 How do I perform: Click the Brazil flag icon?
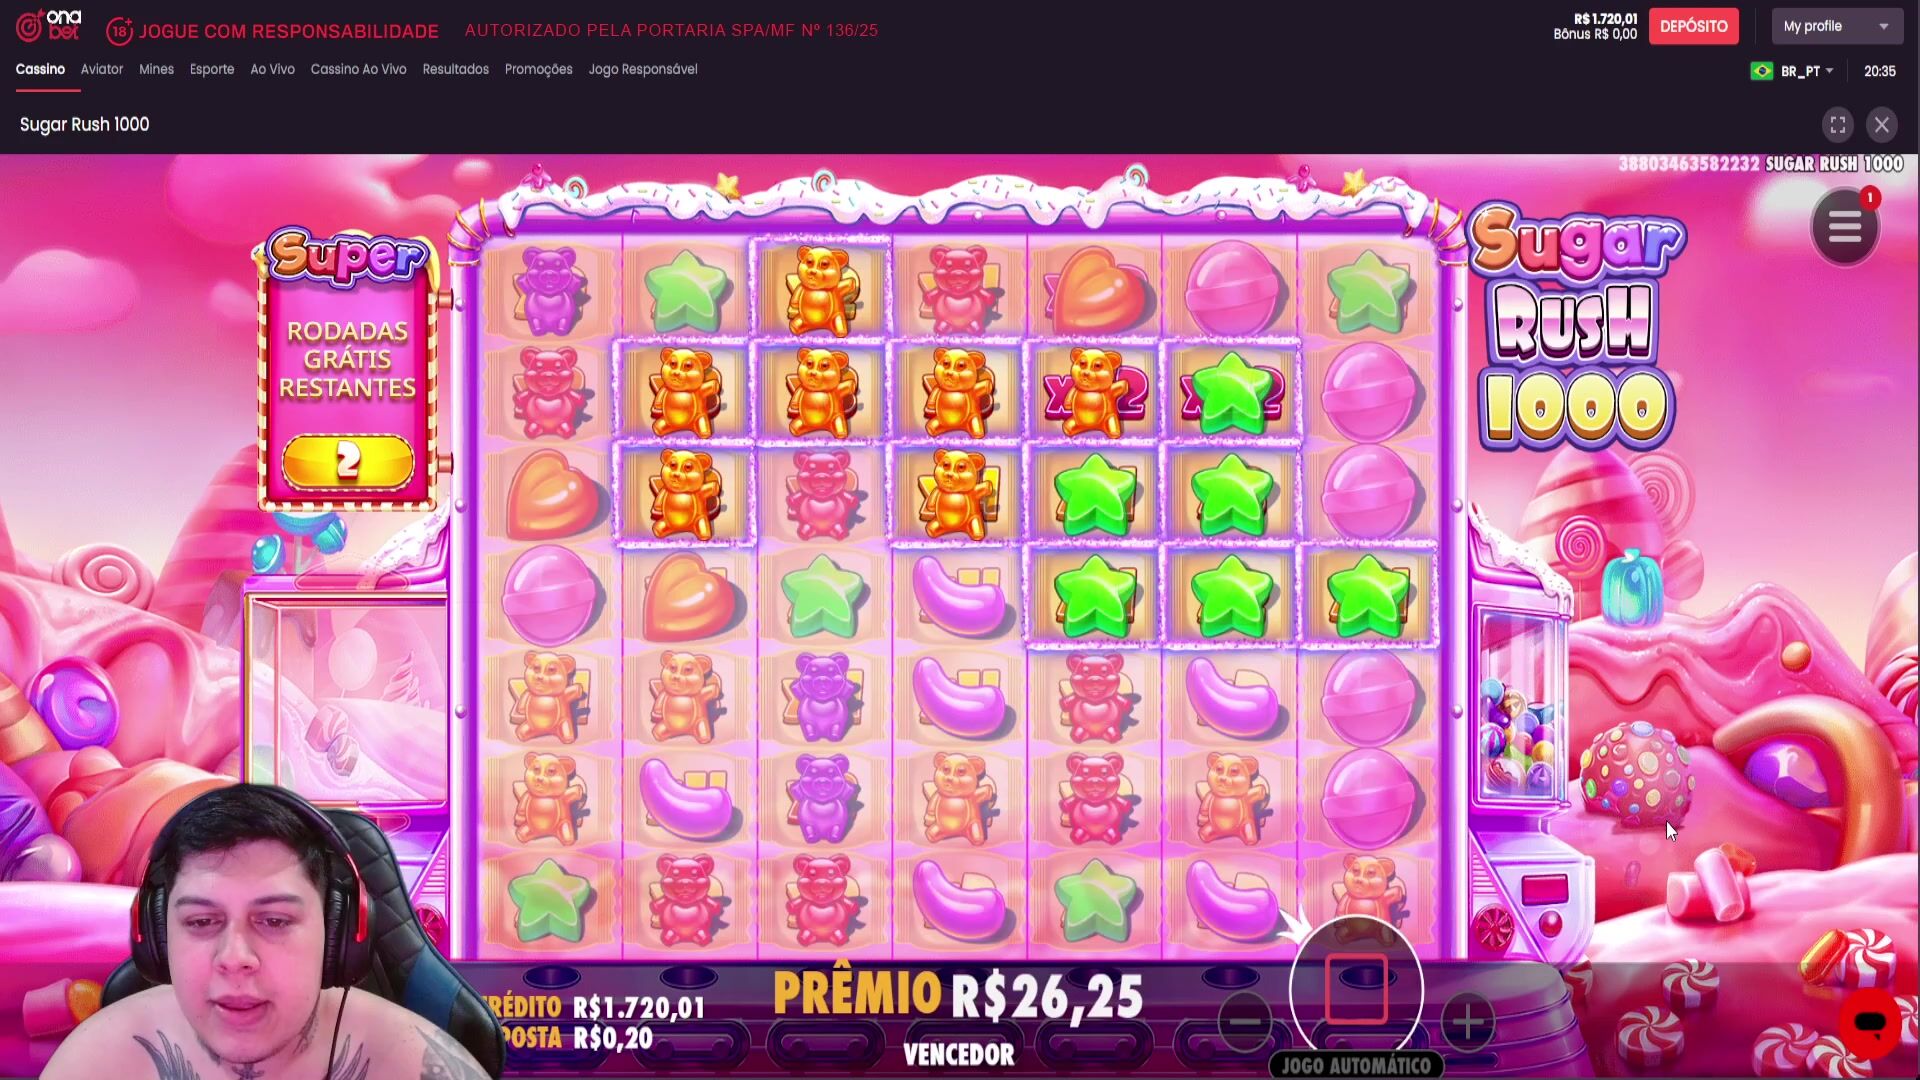click(1761, 71)
